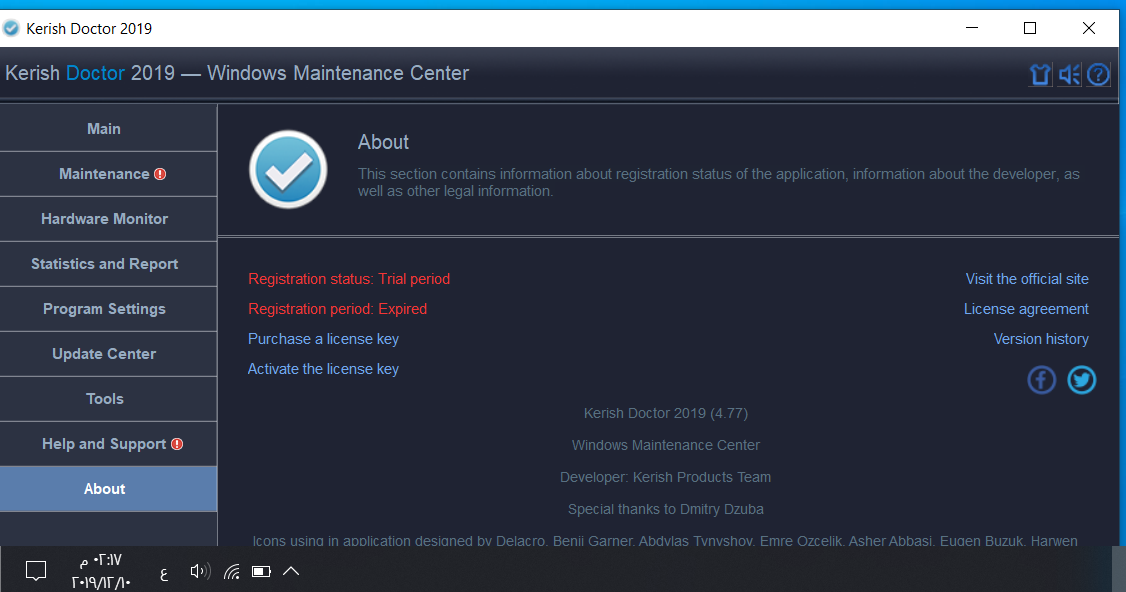
Task: Open the Tools section
Action: 108,399
